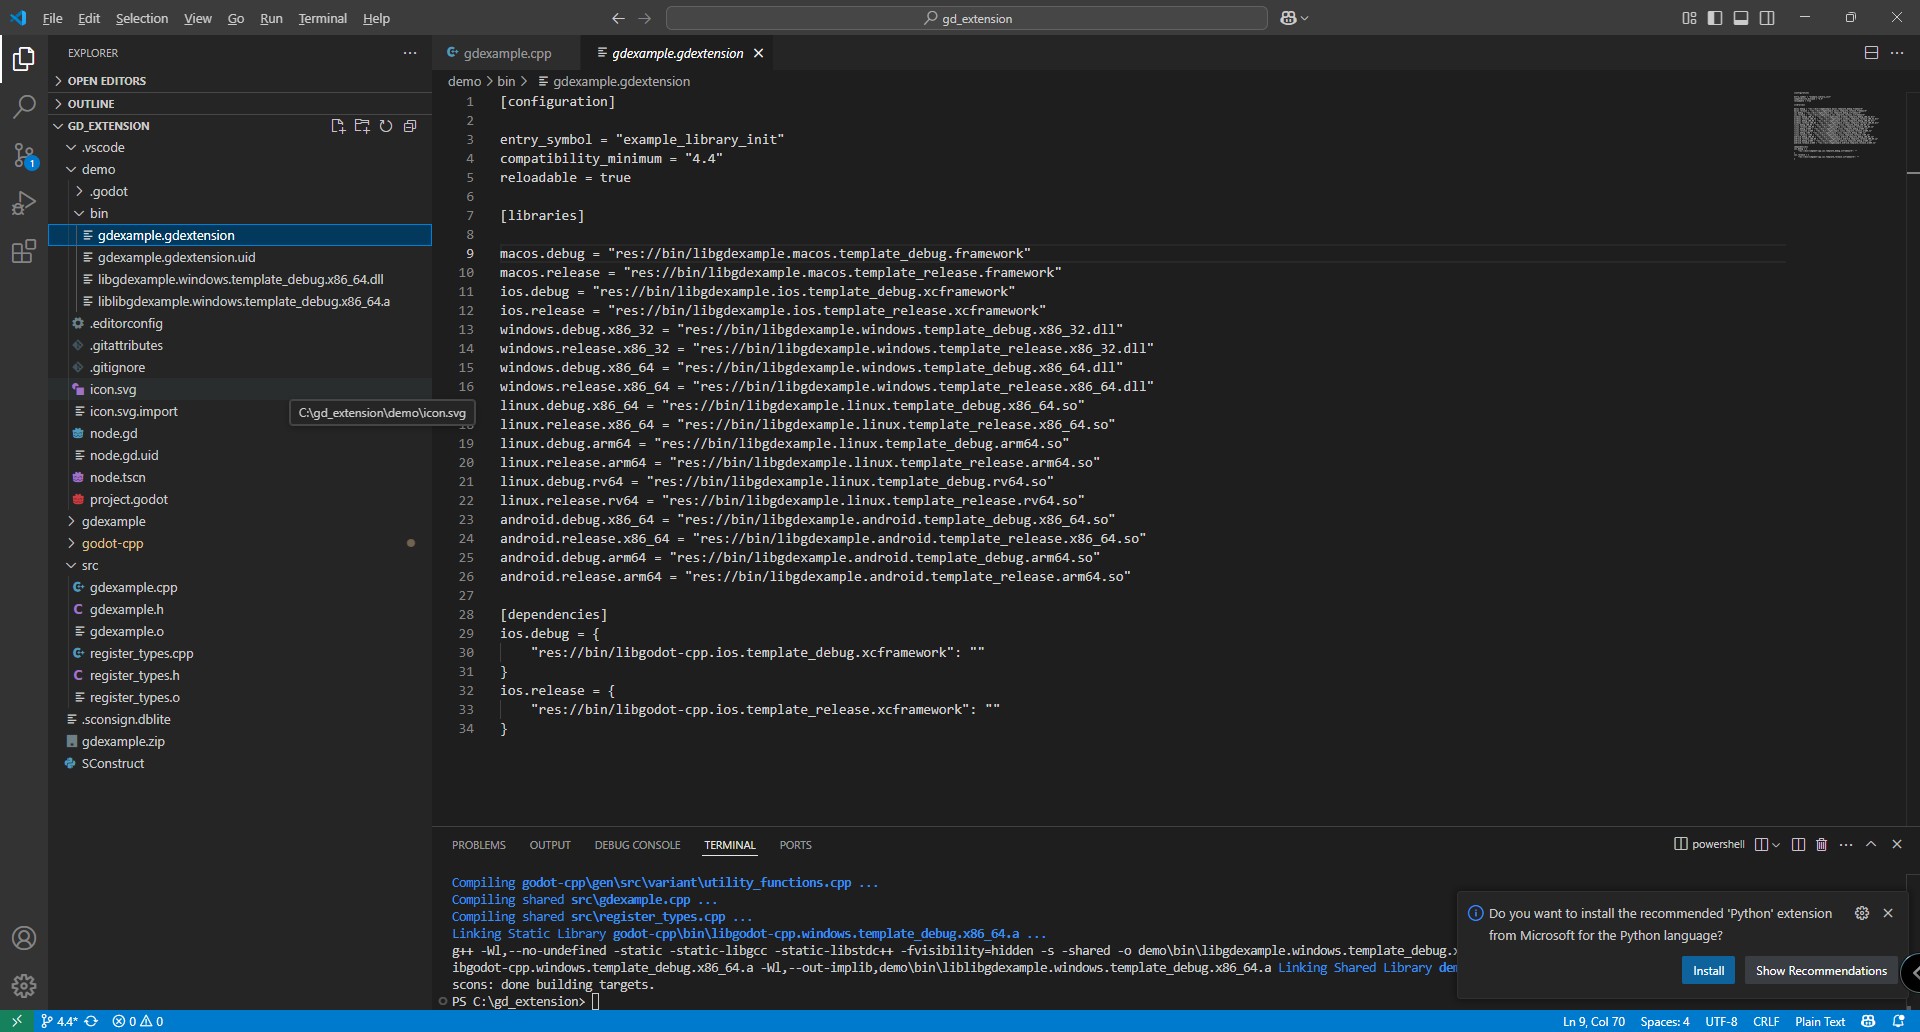Open editor more actions menu
The image size is (1920, 1032).
pos(1897,53)
